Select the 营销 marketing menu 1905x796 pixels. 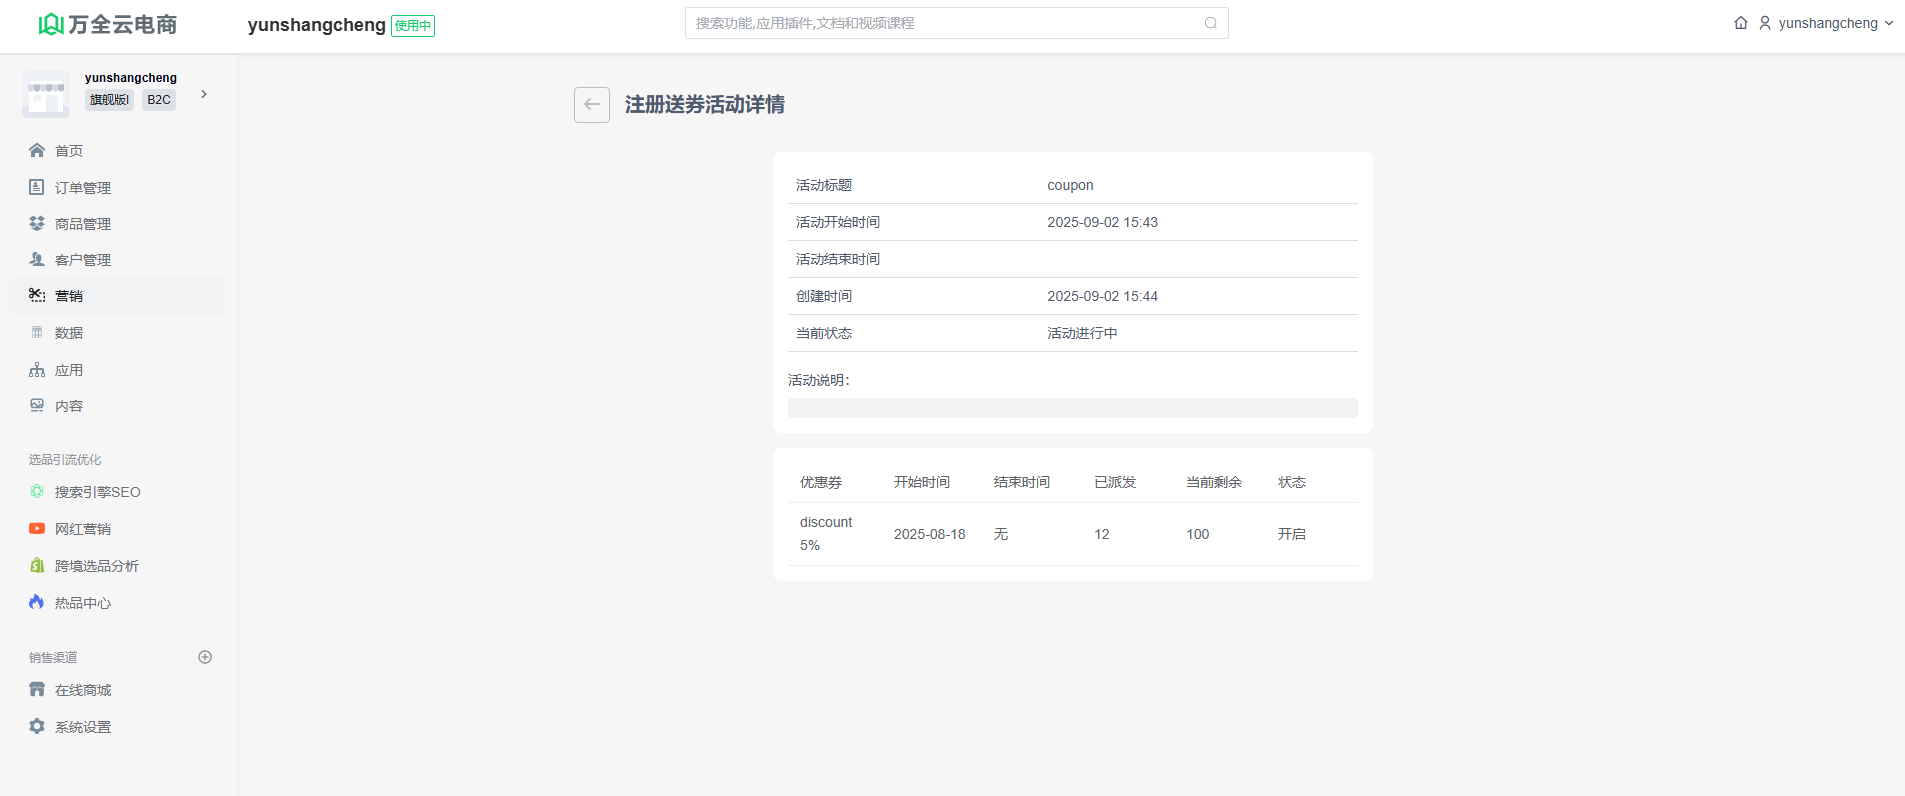pyautogui.click(x=69, y=296)
